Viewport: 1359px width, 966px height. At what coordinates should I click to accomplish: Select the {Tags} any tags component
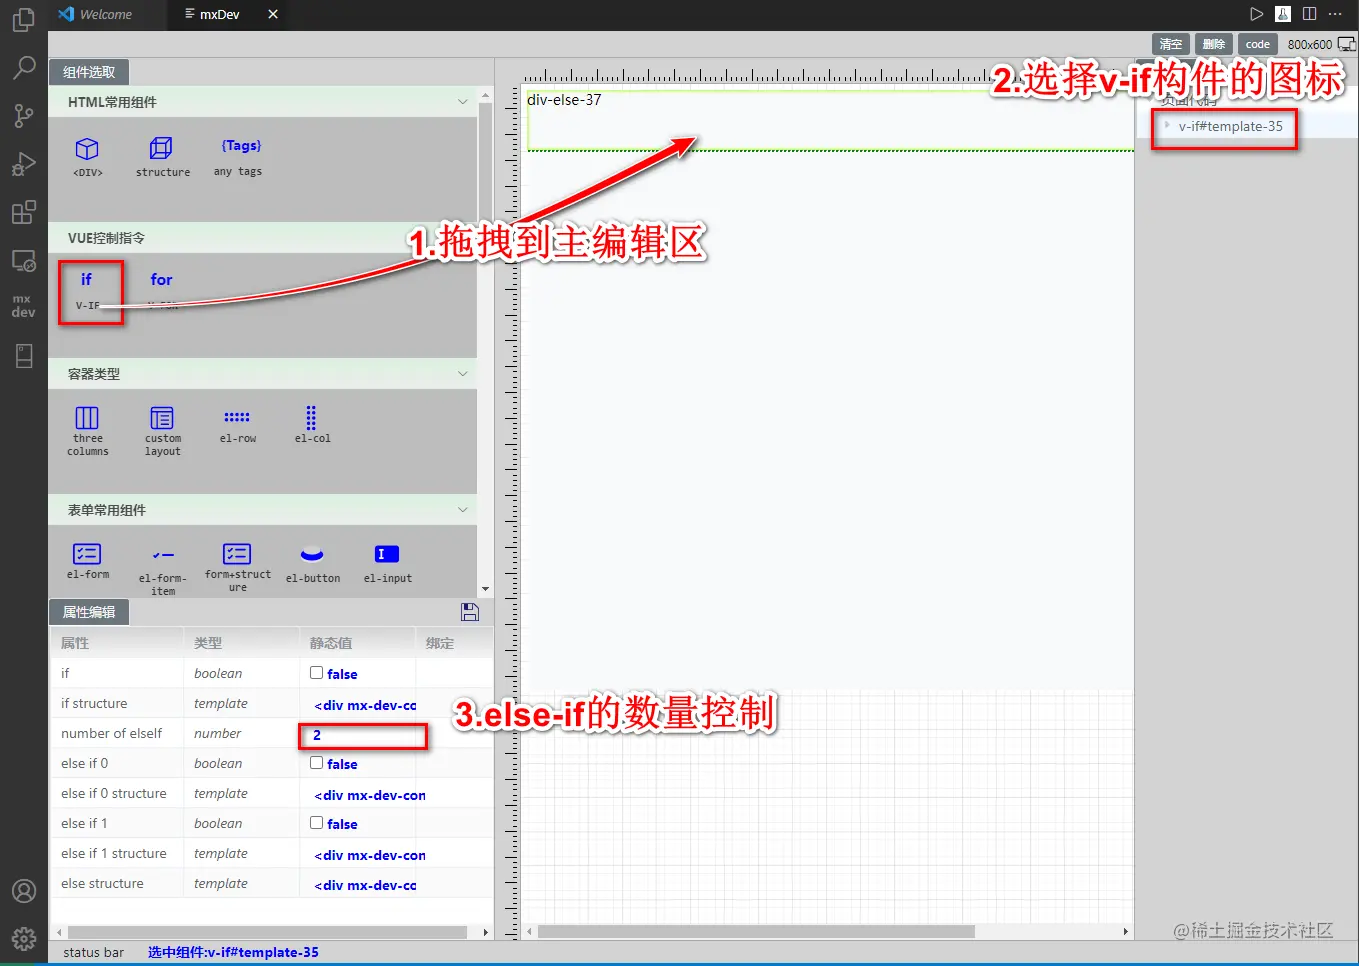tap(239, 157)
